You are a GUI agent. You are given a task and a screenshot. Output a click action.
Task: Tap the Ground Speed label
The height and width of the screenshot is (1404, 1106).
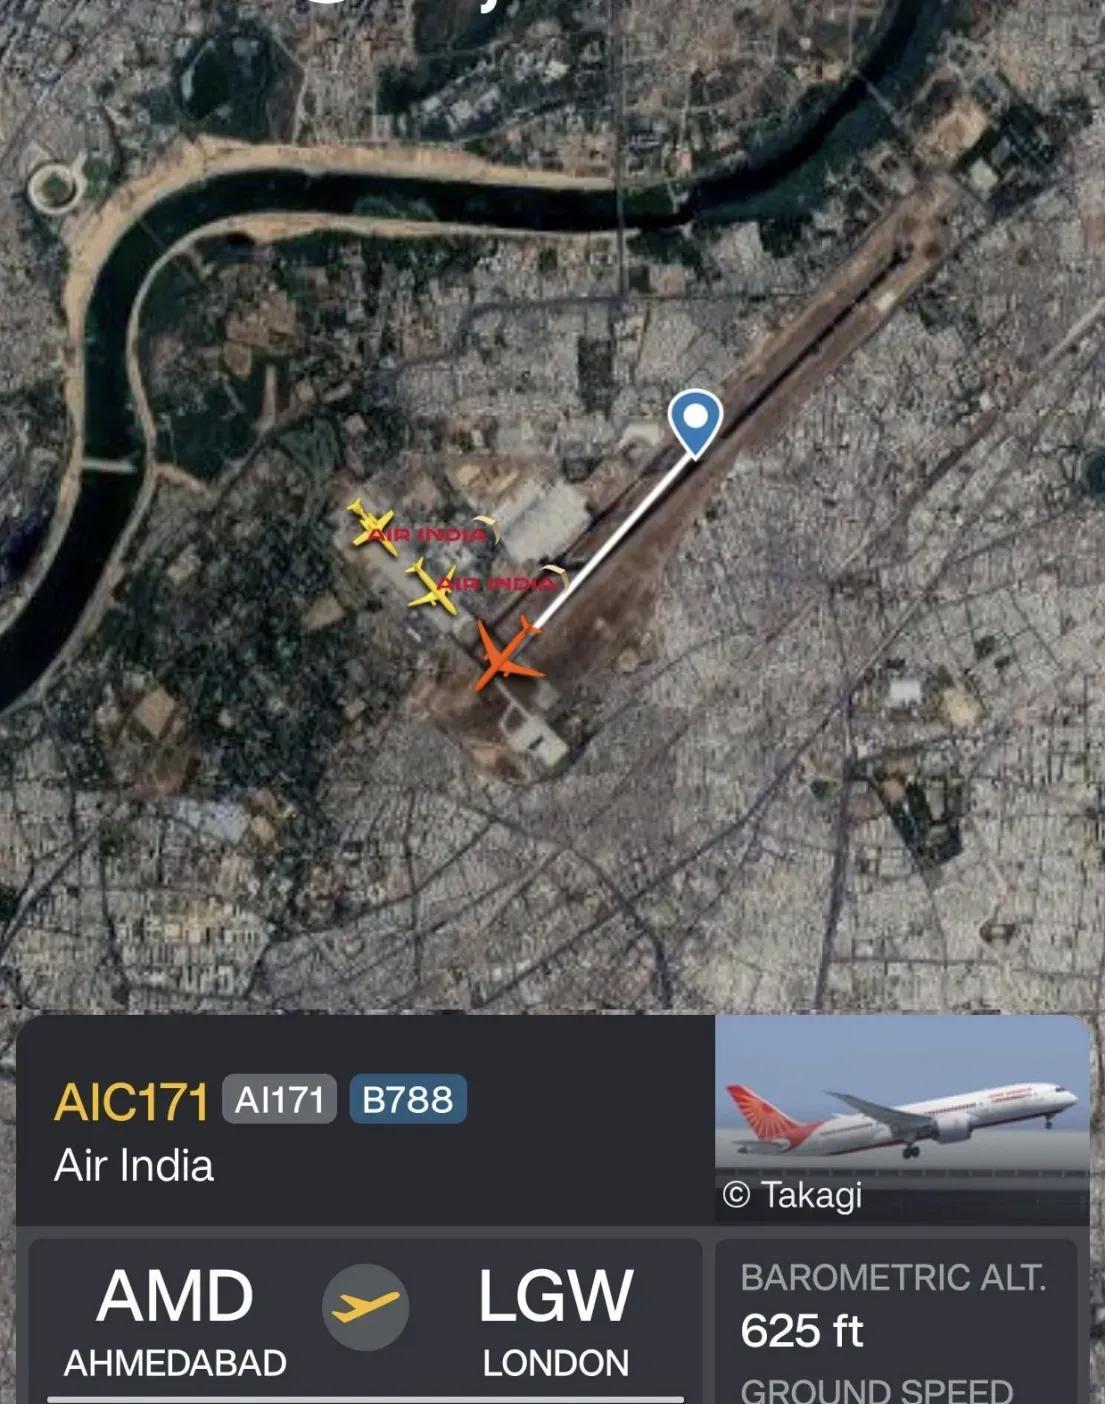pos(877,1390)
